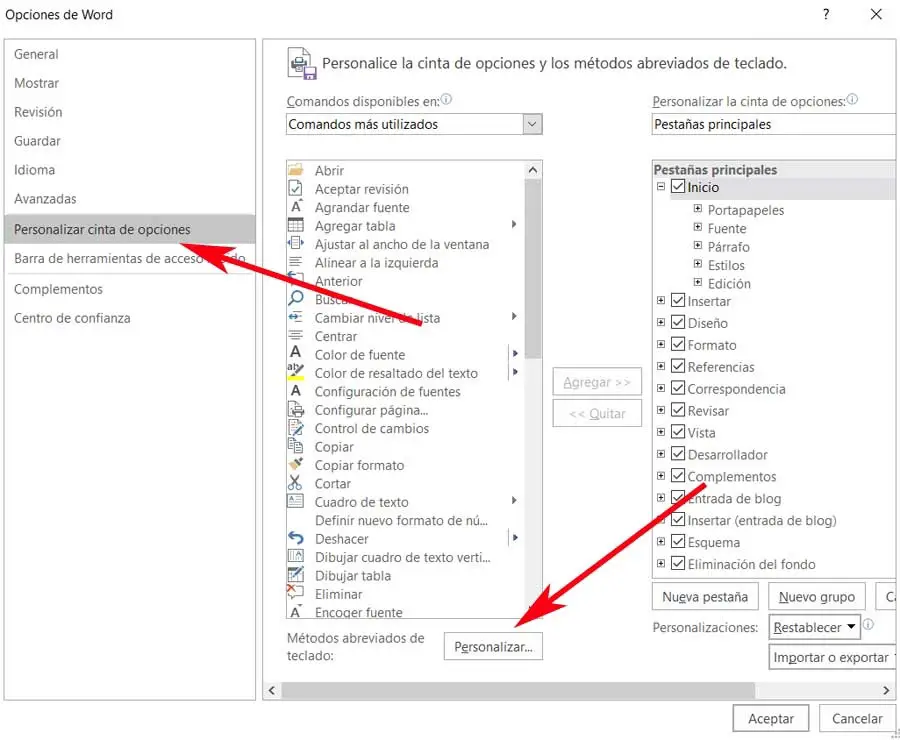Open the Pestañas principales dropdown
This screenshot has width=900, height=740.
click(773, 124)
